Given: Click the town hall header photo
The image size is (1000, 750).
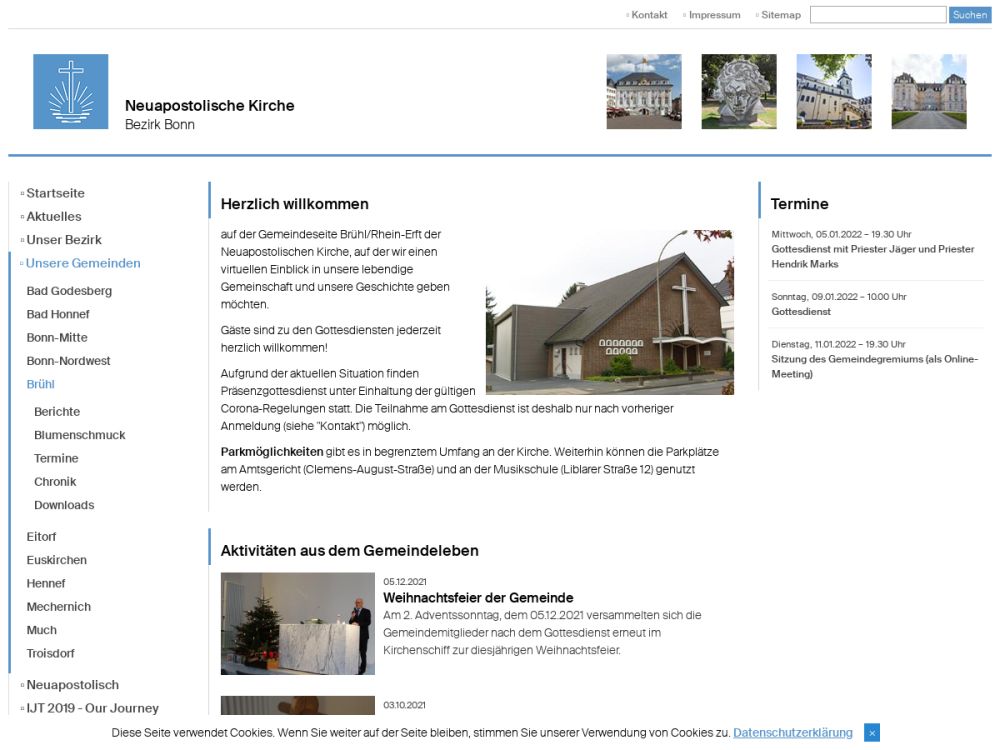Looking at the screenshot, I should pos(643,92).
